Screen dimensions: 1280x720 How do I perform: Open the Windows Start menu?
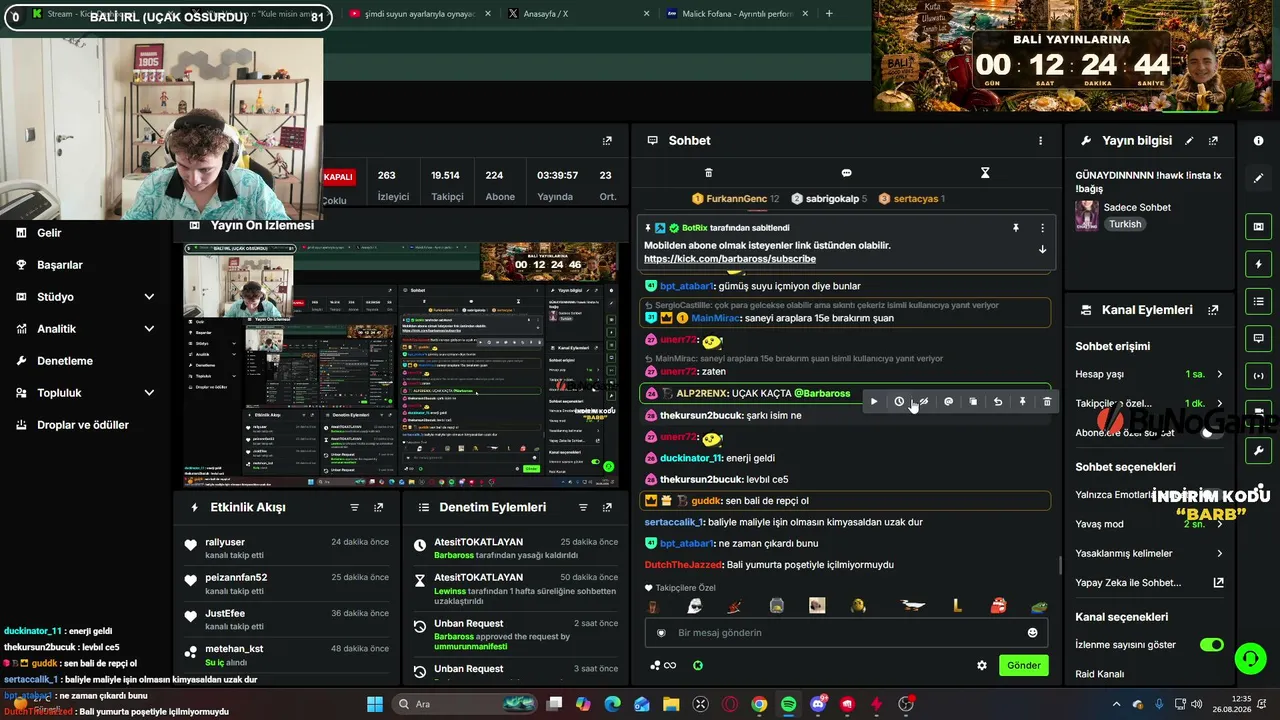pyautogui.click(x=375, y=704)
